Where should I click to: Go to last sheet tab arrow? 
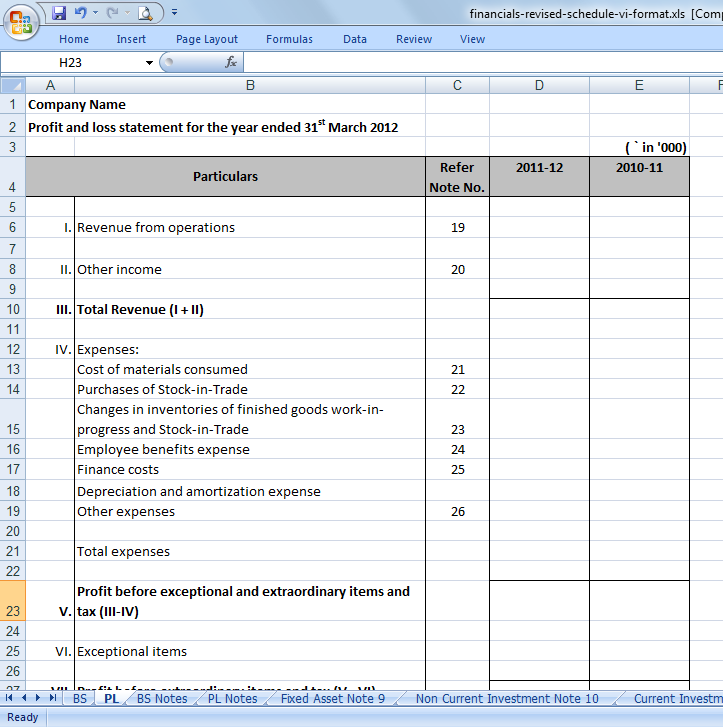click(53, 698)
